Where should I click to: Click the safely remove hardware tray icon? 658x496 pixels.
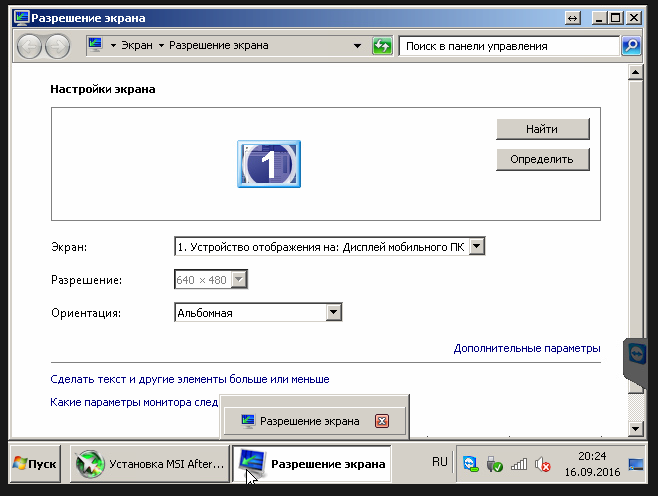click(494, 464)
